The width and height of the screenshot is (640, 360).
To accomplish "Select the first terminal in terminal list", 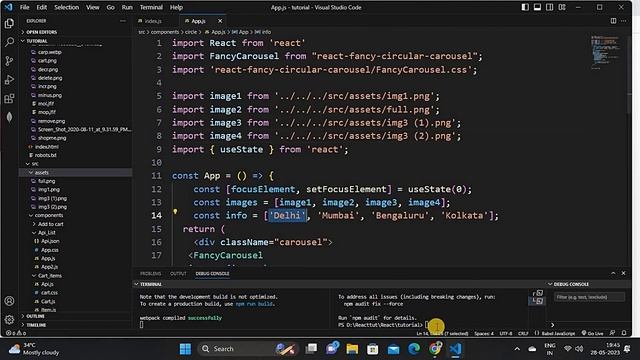I will coord(538,293).
